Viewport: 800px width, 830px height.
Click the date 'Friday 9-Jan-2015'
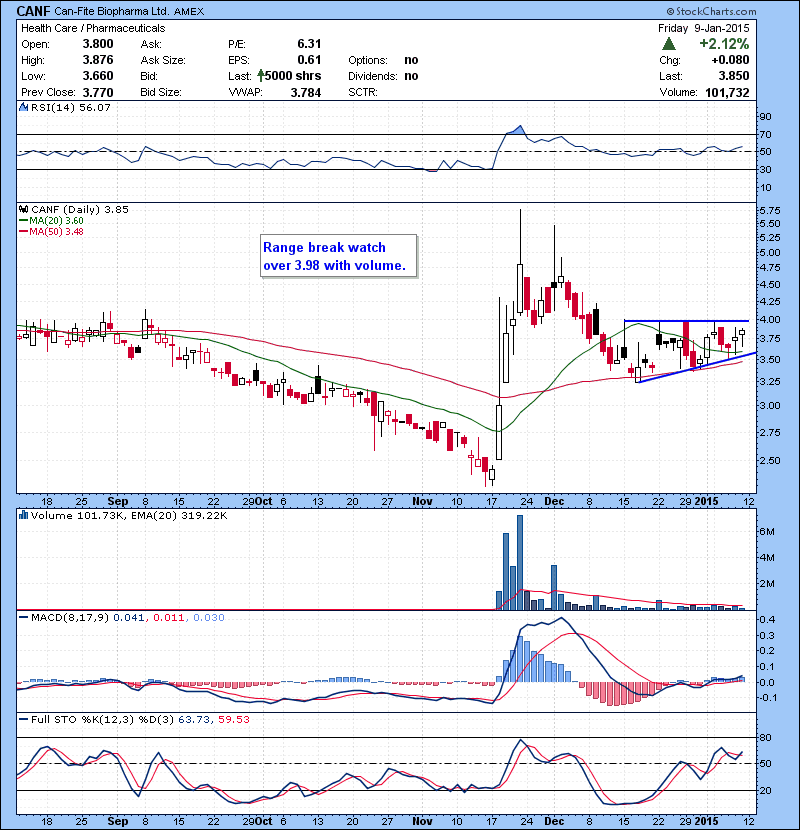coord(704,28)
